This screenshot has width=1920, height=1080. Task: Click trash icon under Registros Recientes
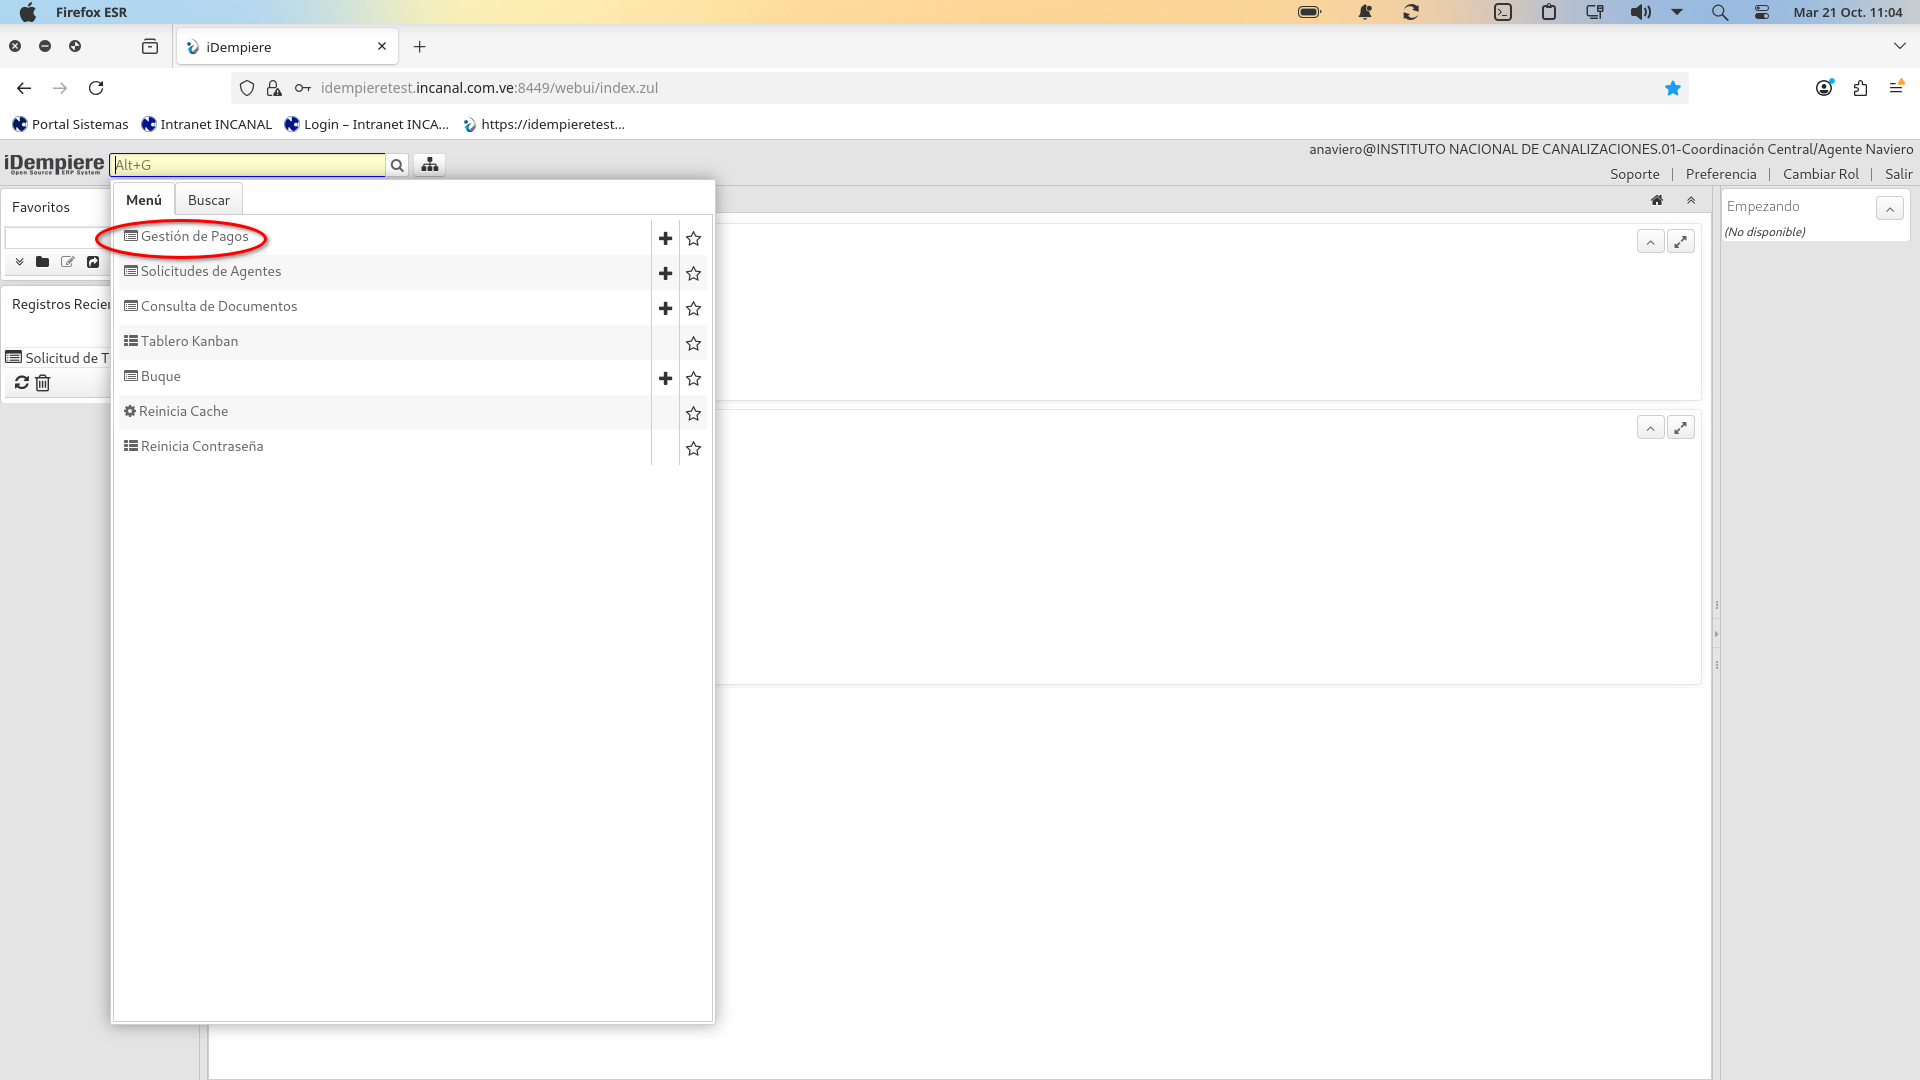[x=43, y=383]
